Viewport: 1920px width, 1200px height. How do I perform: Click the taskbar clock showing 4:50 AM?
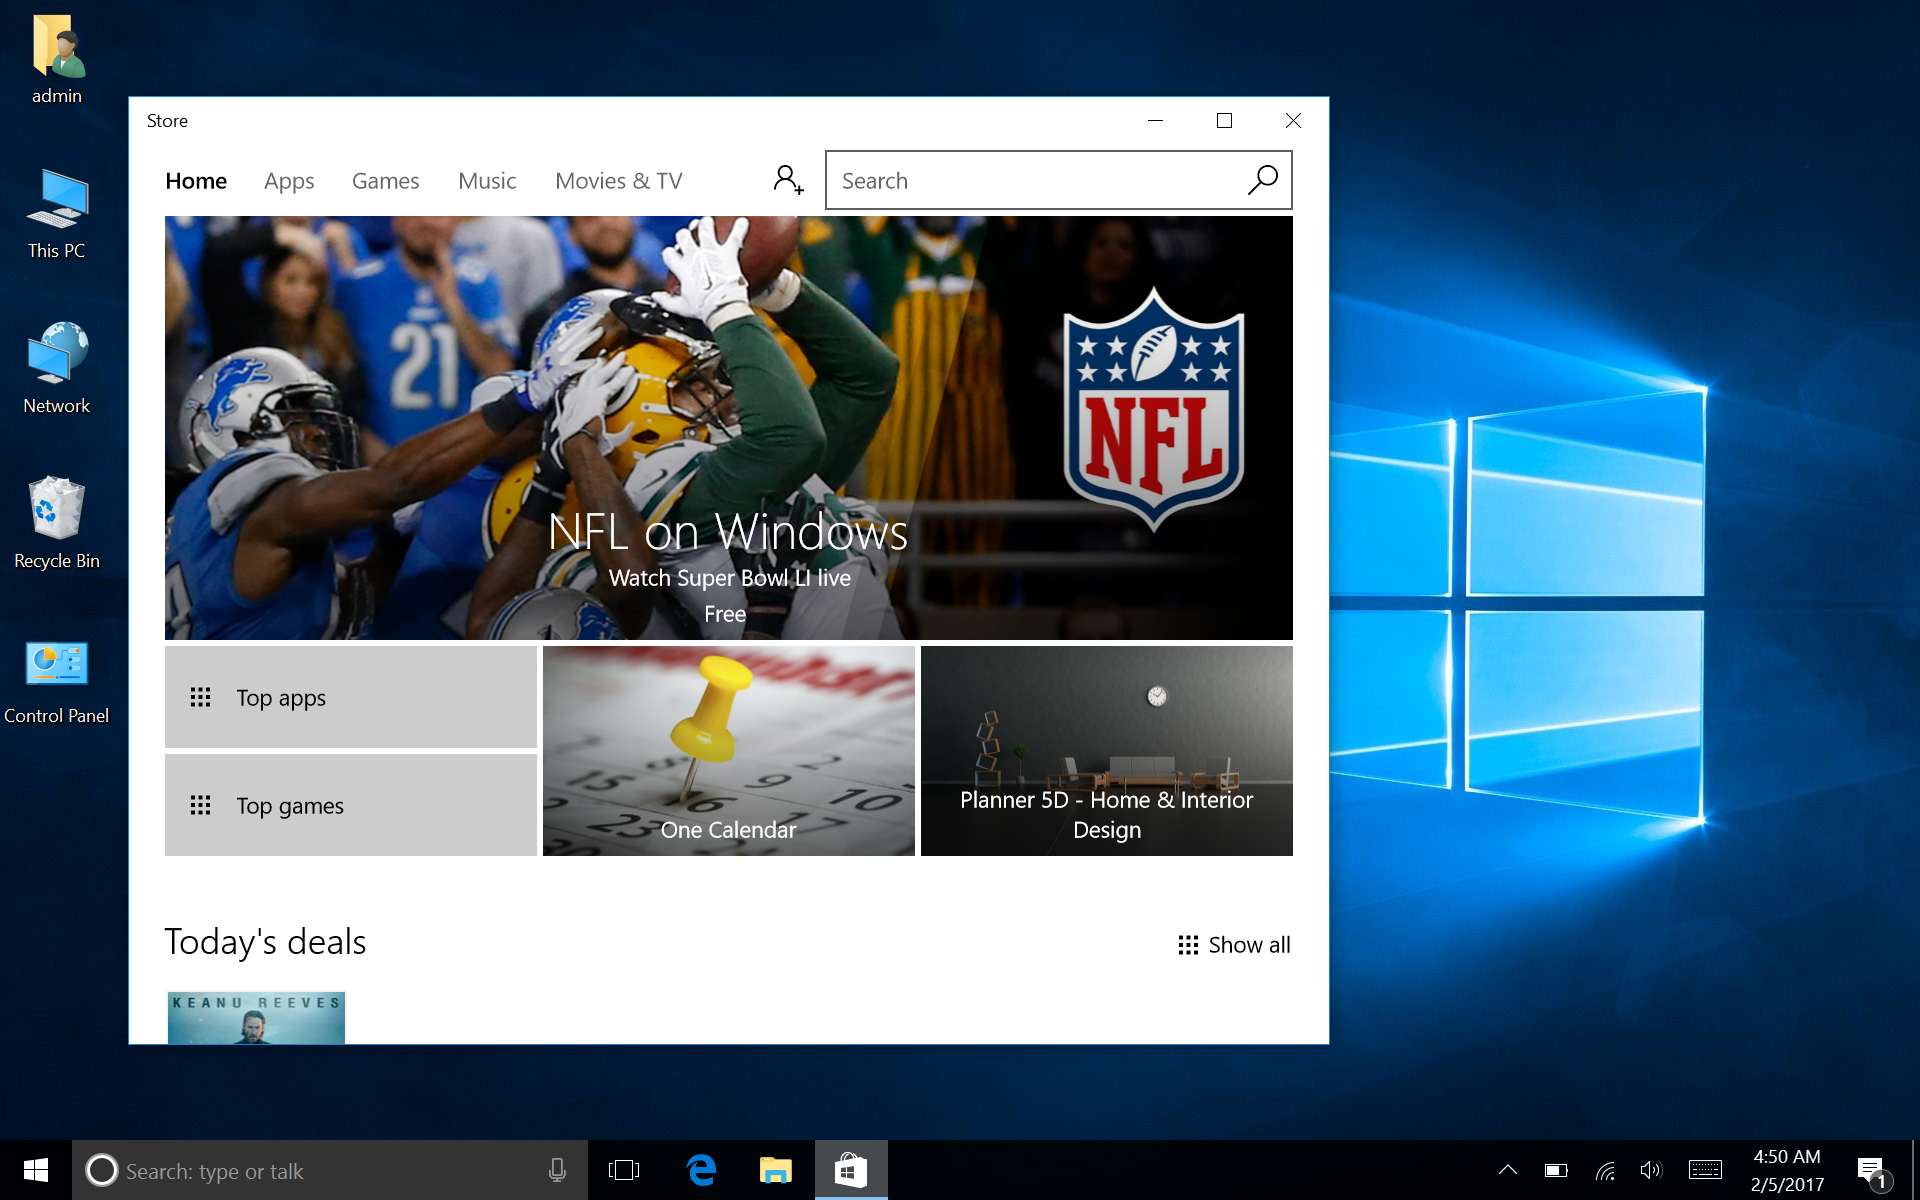pos(1787,1170)
